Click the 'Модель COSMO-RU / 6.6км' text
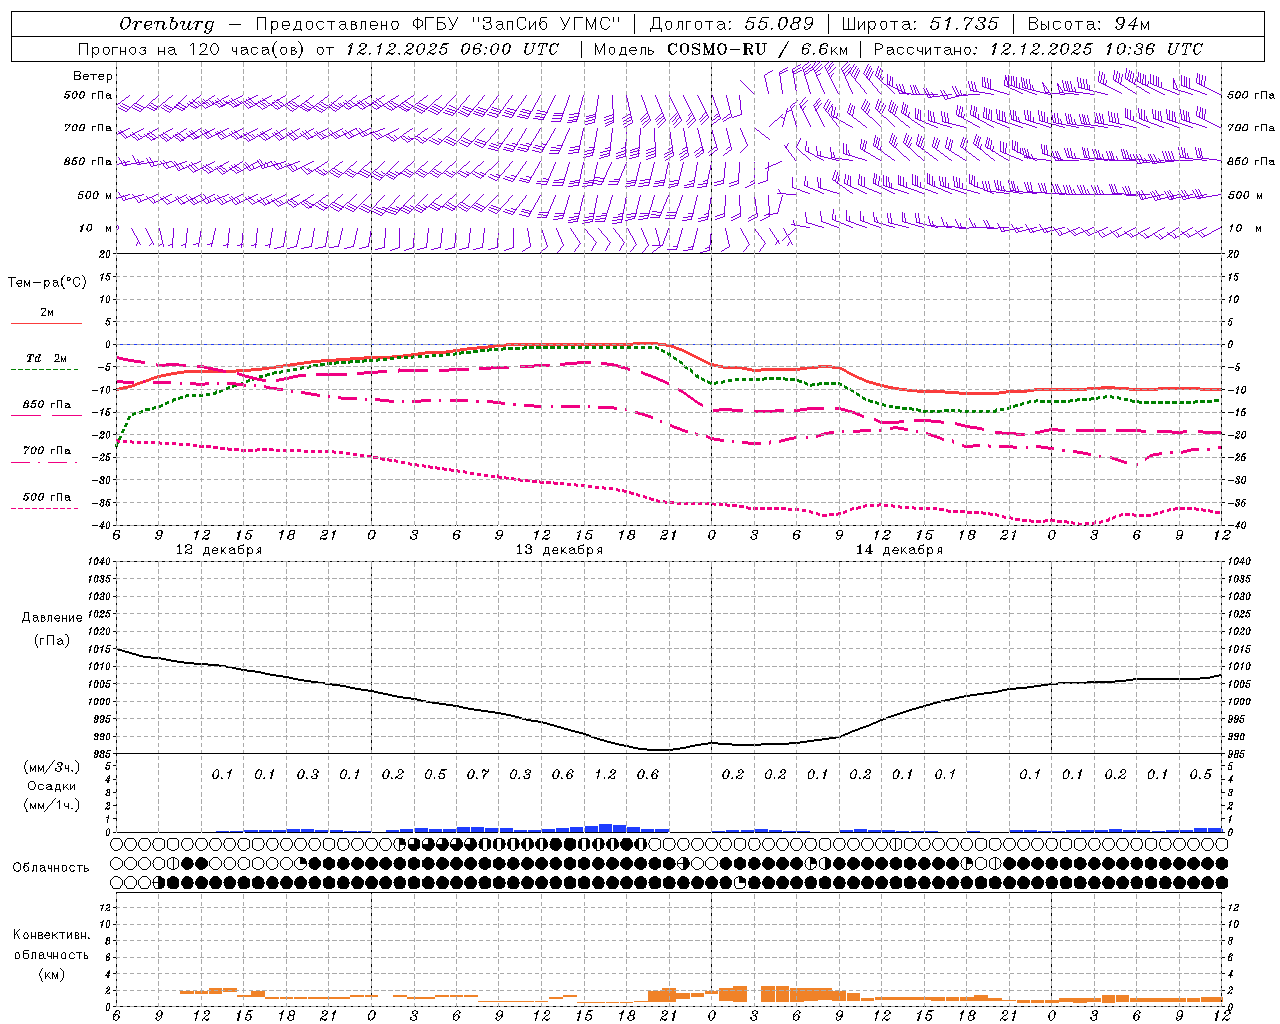Viewport: 1280px width, 1024px height. pyautogui.click(x=721, y=49)
